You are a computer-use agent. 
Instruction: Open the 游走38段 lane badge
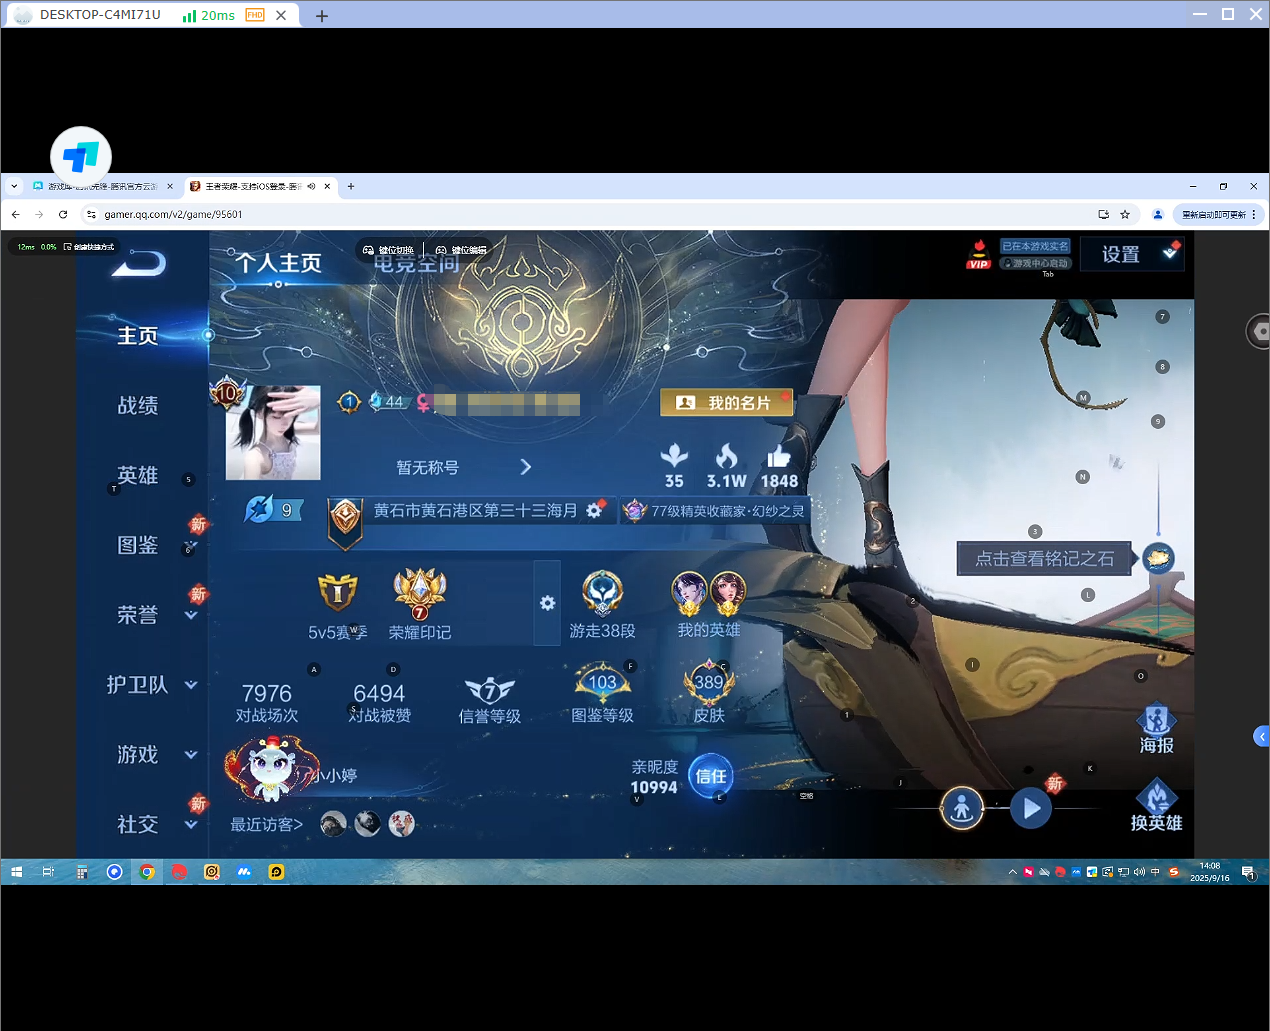pyautogui.click(x=603, y=593)
